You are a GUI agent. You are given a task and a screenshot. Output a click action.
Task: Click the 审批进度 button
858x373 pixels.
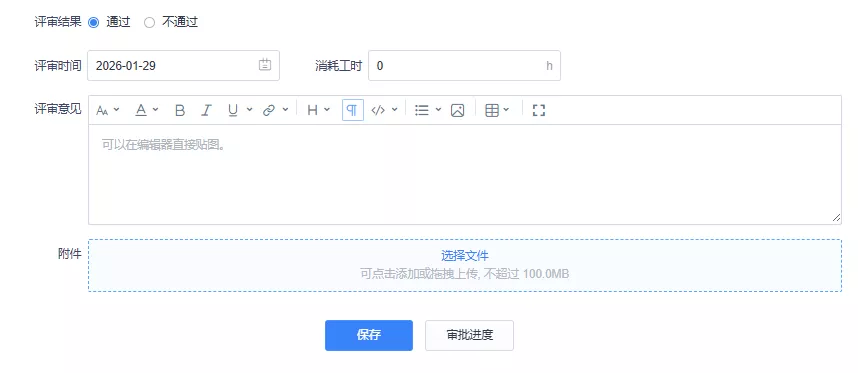pyautogui.click(x=469, y=335)
